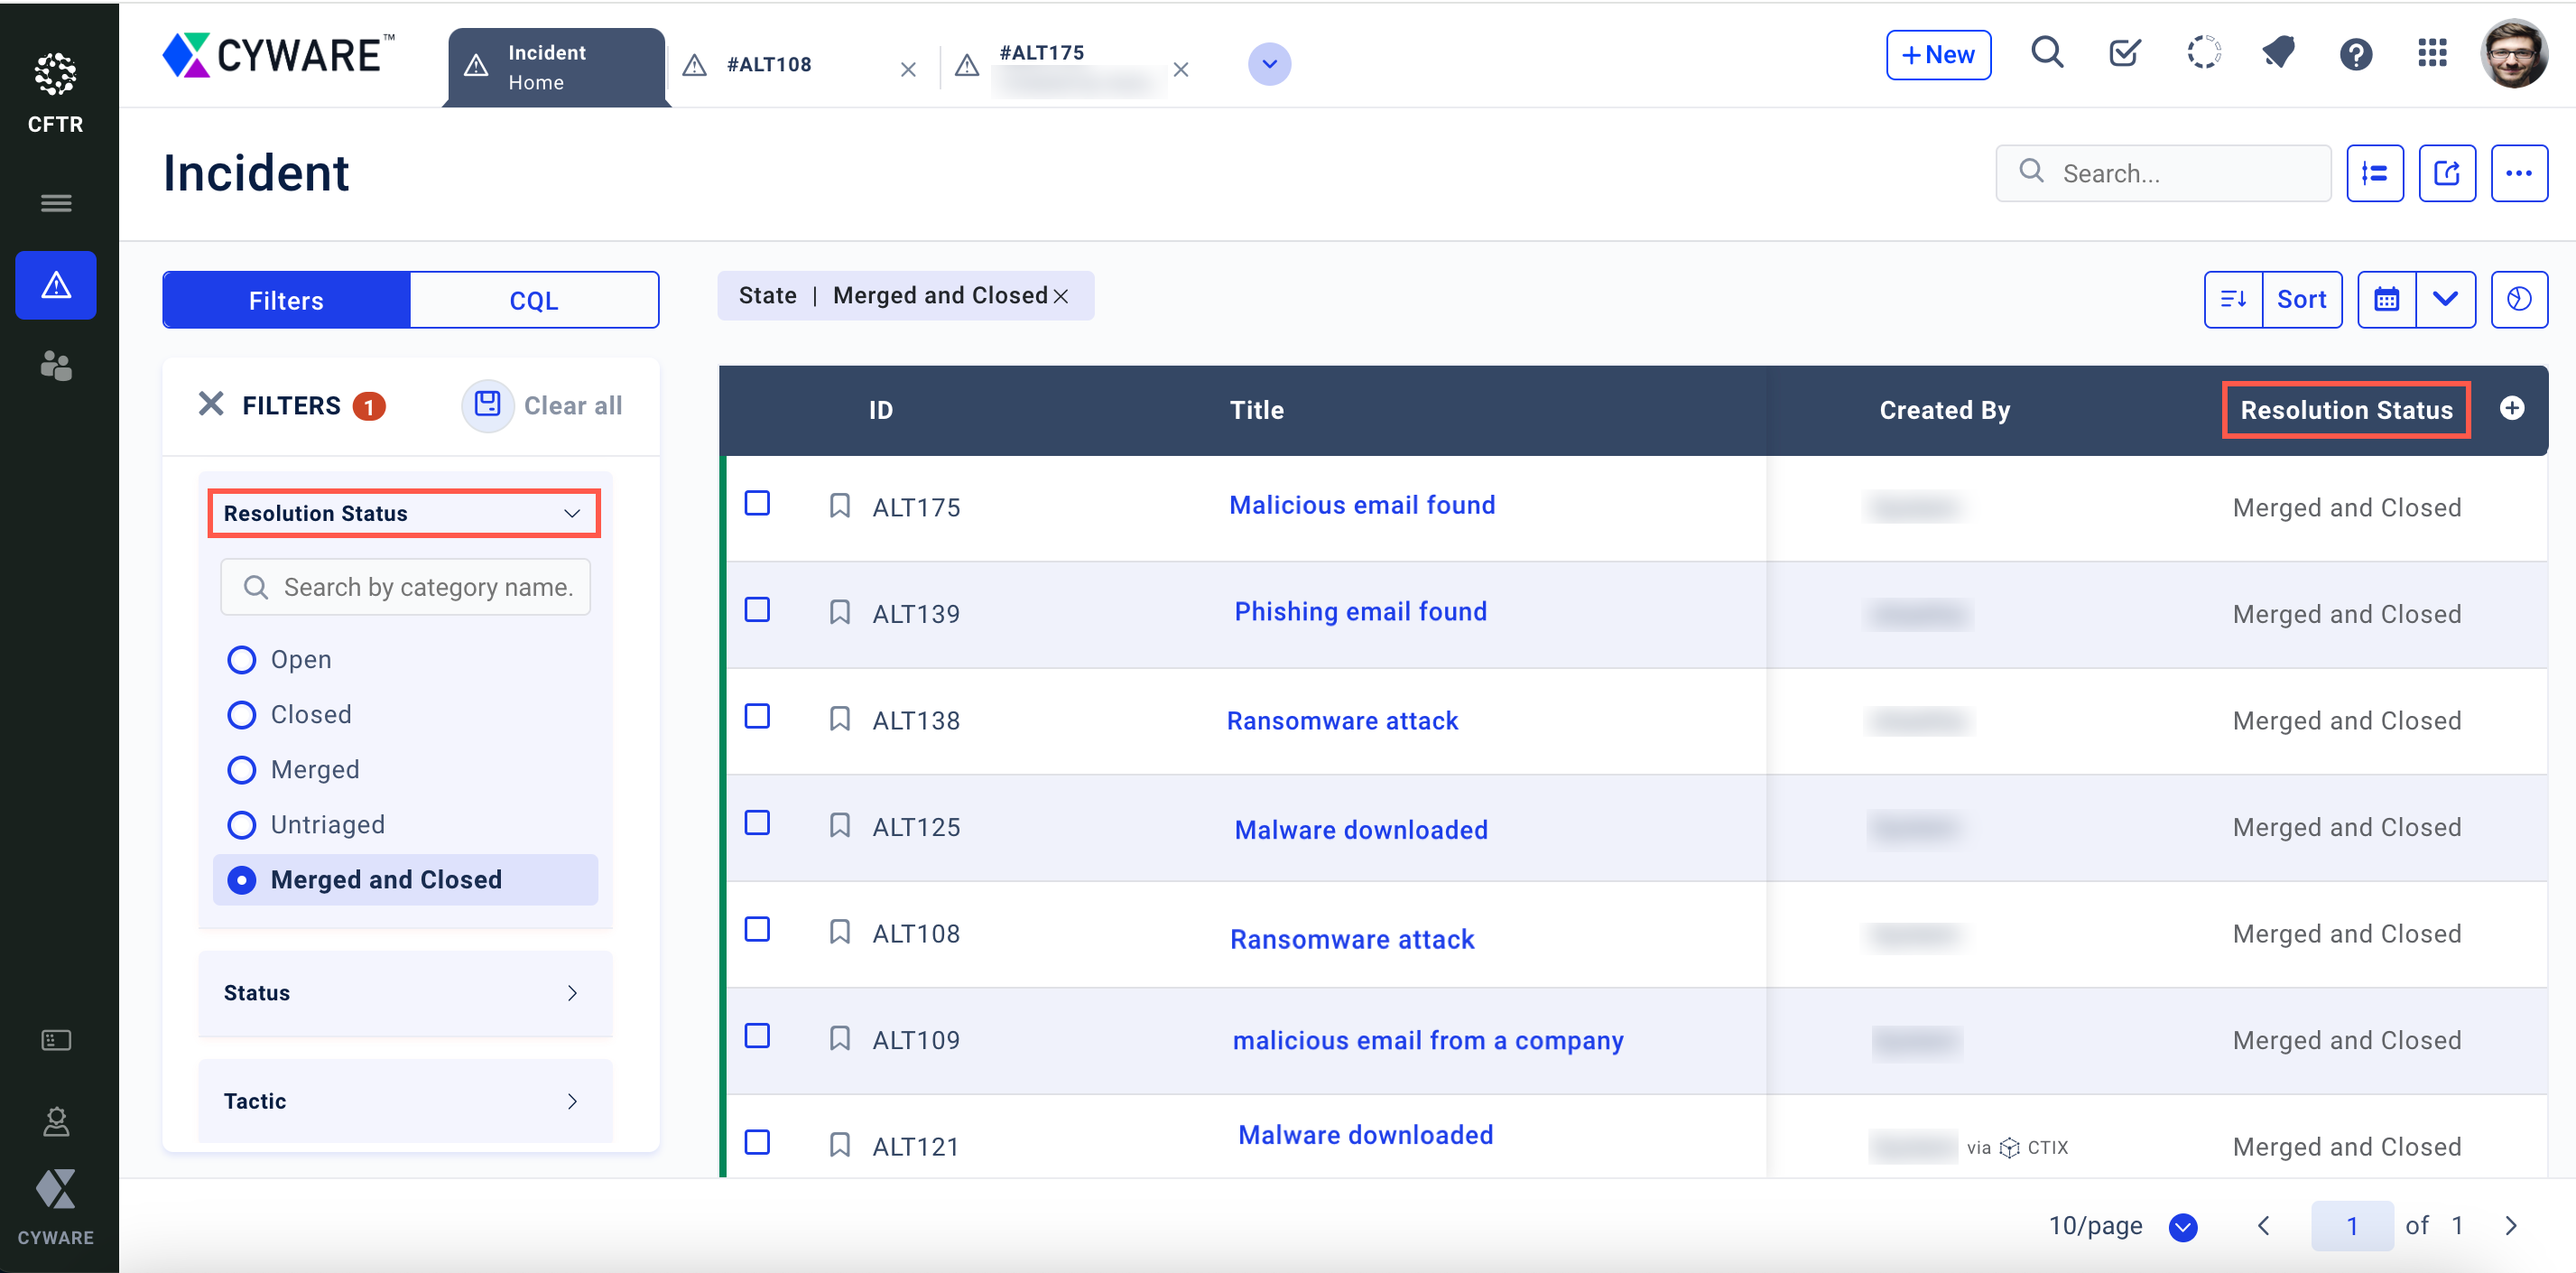Click the export incidents icon
This screenshot has width=2576, height=1273.
click(2446, 173)
